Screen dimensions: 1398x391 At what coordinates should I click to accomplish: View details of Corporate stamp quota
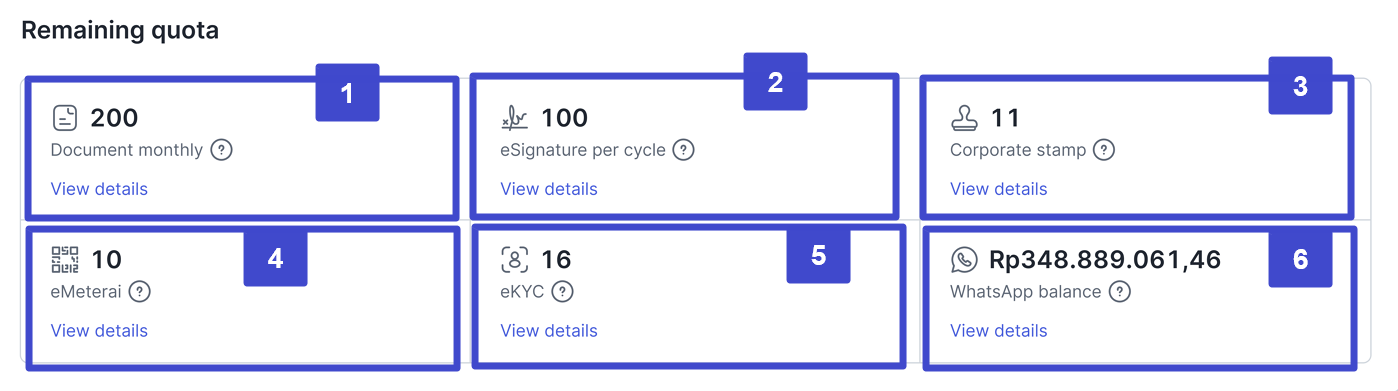[x=999, y=189]
